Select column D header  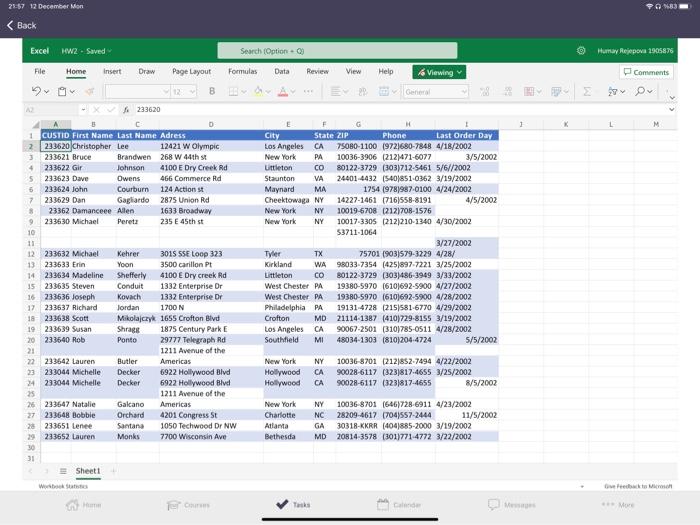tap(211, 125)
